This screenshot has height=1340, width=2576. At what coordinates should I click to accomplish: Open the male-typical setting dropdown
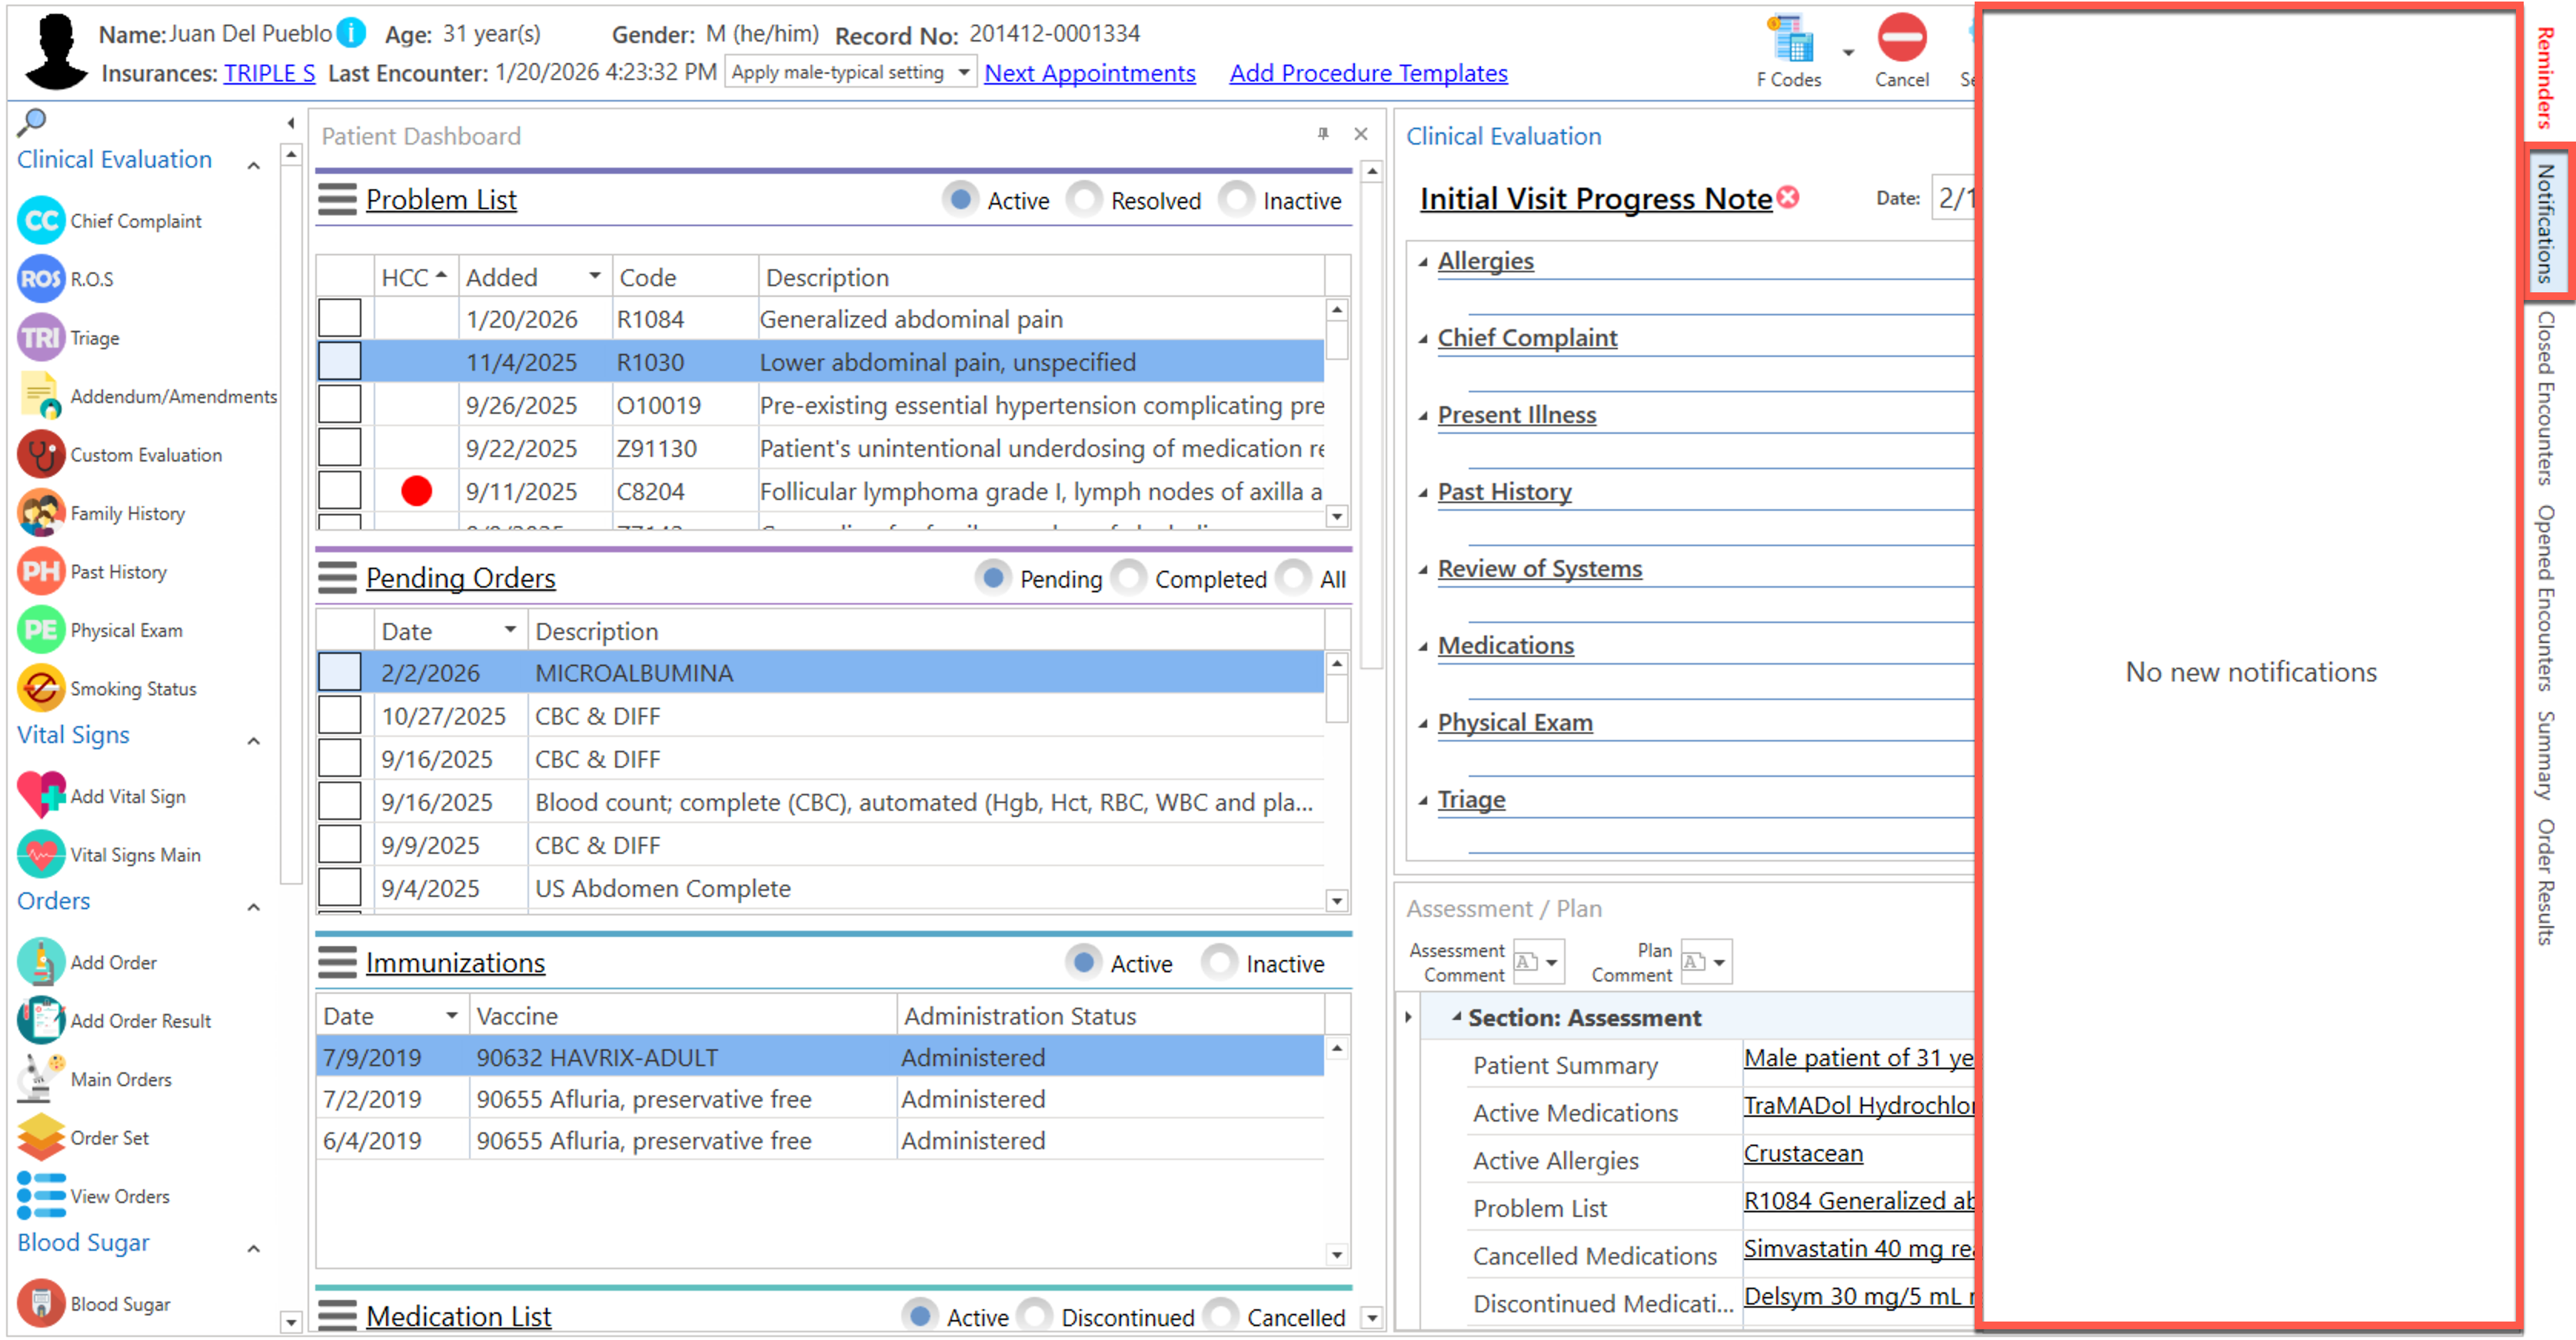[x=962, y=72]
